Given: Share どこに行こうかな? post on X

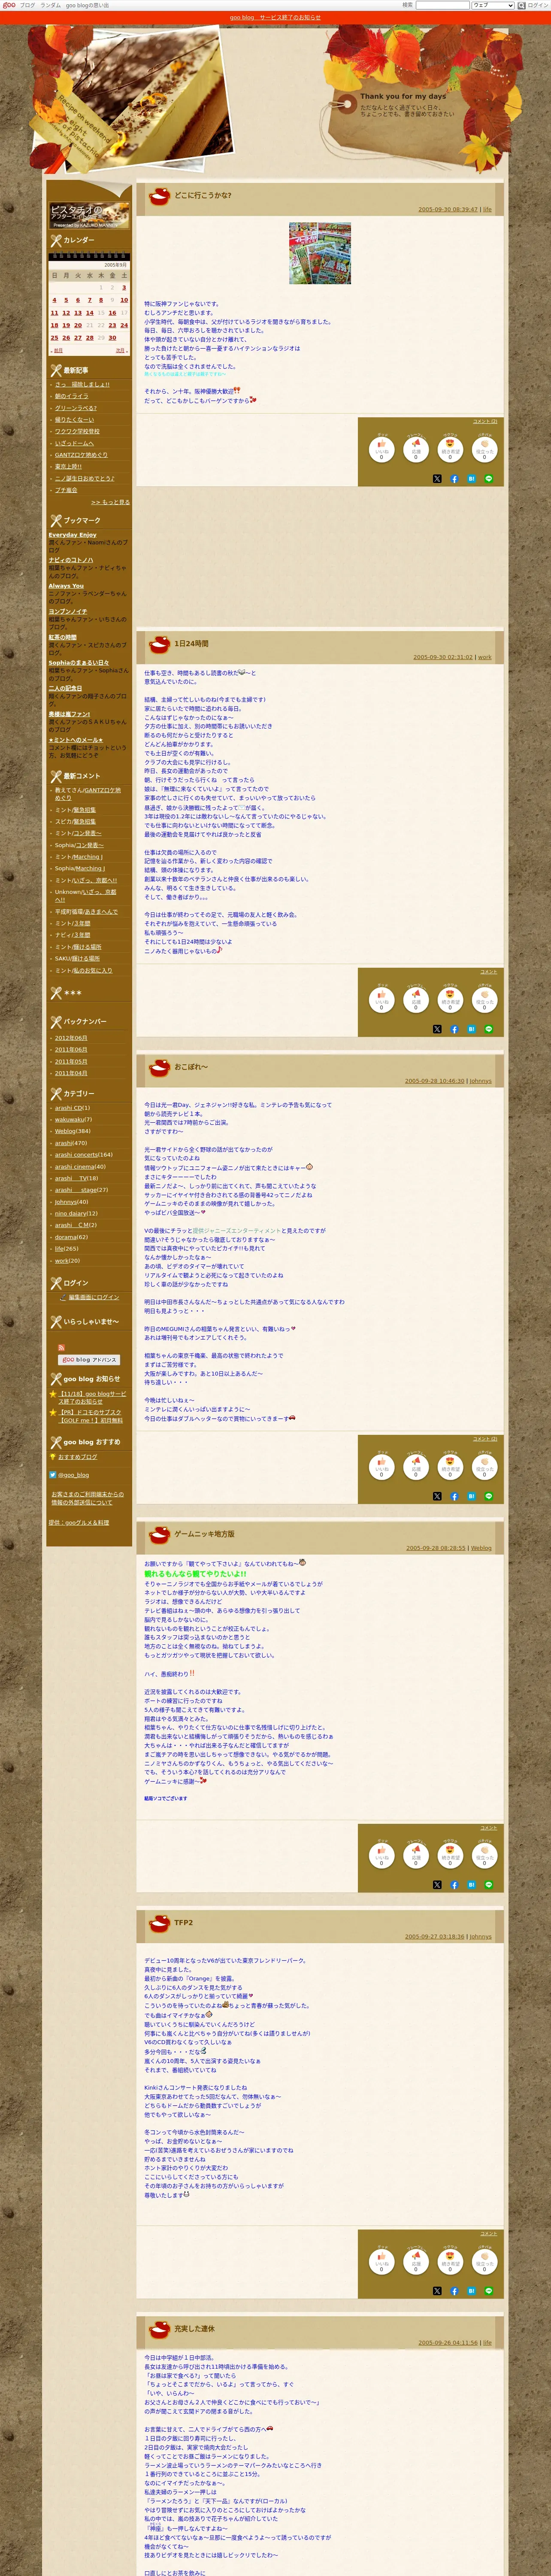Looking at the screenshot, I should [437, 479].
